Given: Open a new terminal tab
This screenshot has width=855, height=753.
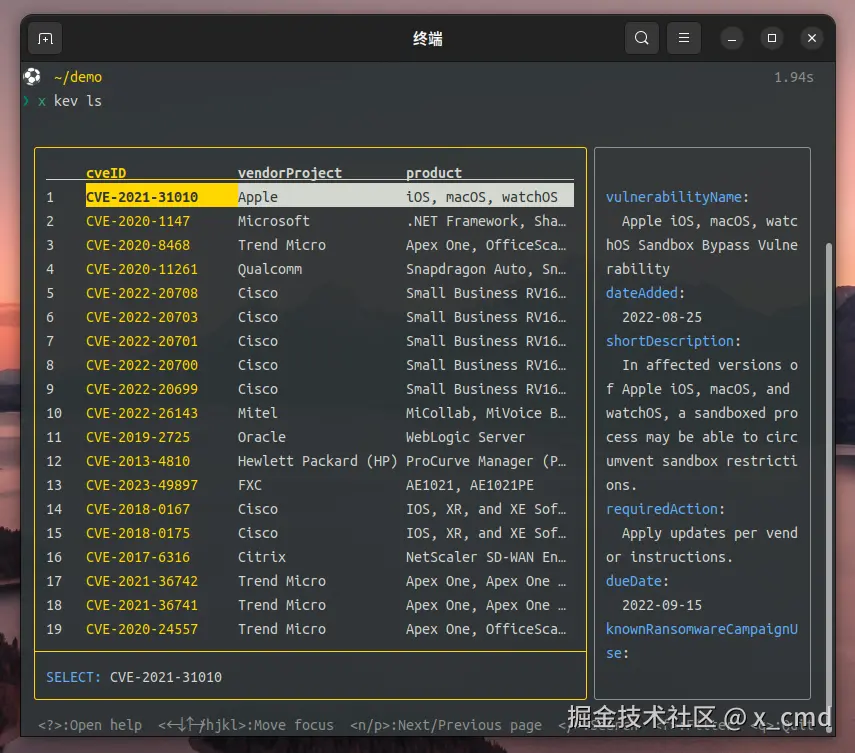Looking at the screenshot, I should point(45,38).
